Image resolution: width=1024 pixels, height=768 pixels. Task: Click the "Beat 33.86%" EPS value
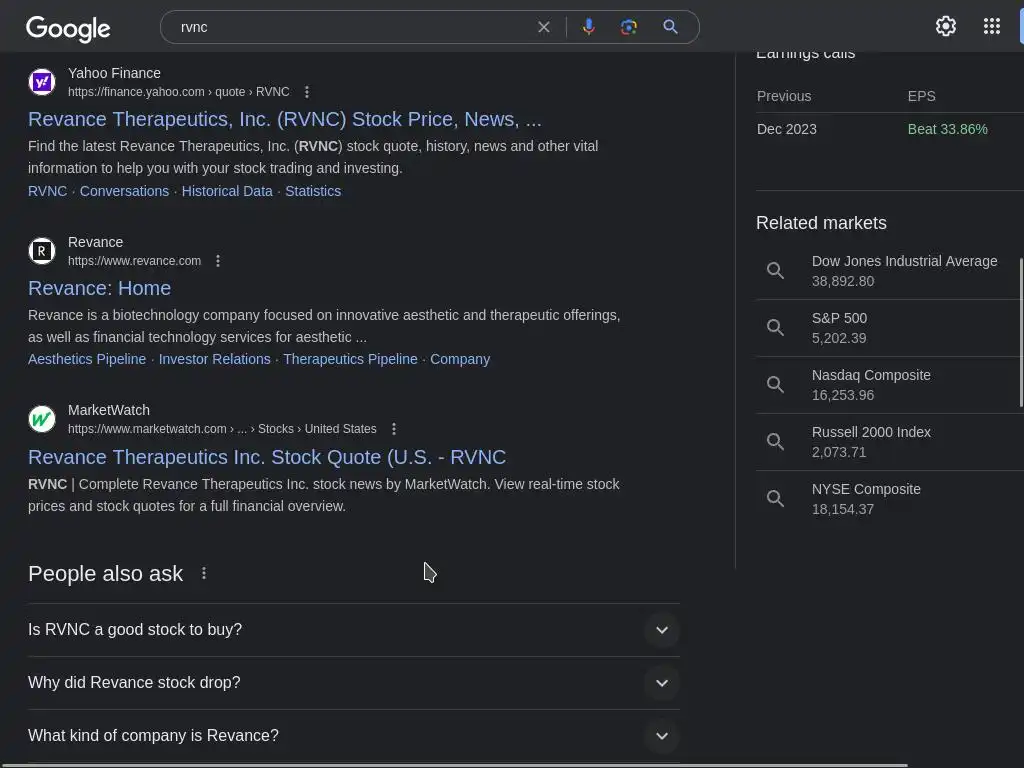947,129
